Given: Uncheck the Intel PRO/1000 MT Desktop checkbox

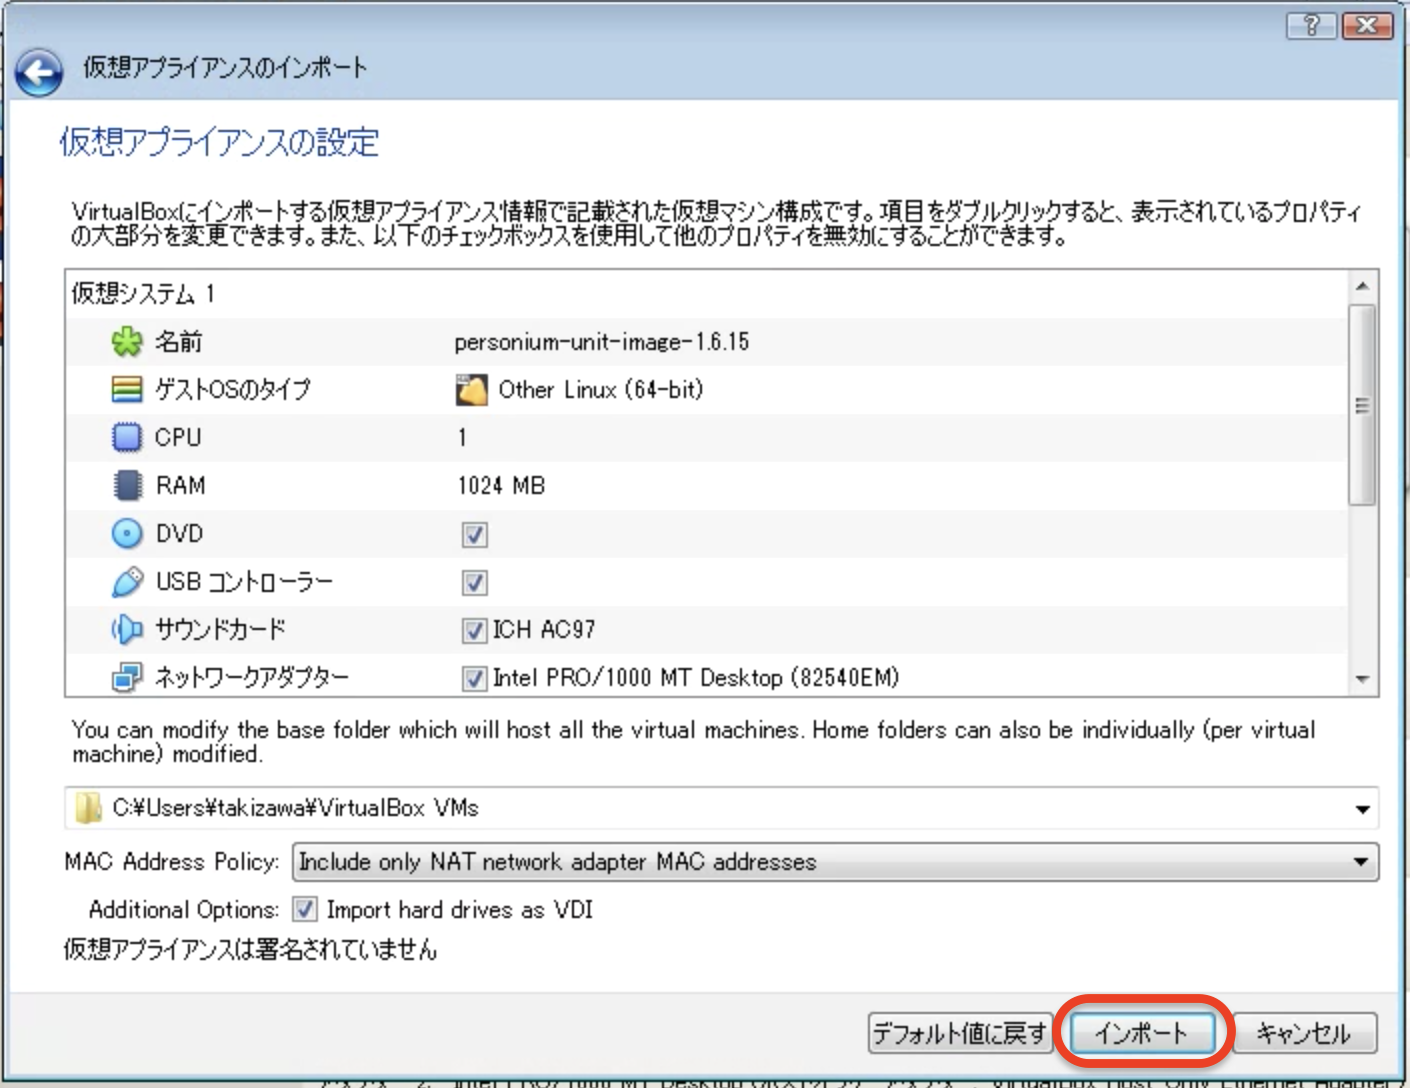Looking at the screenshot, I should coord(474,678).
